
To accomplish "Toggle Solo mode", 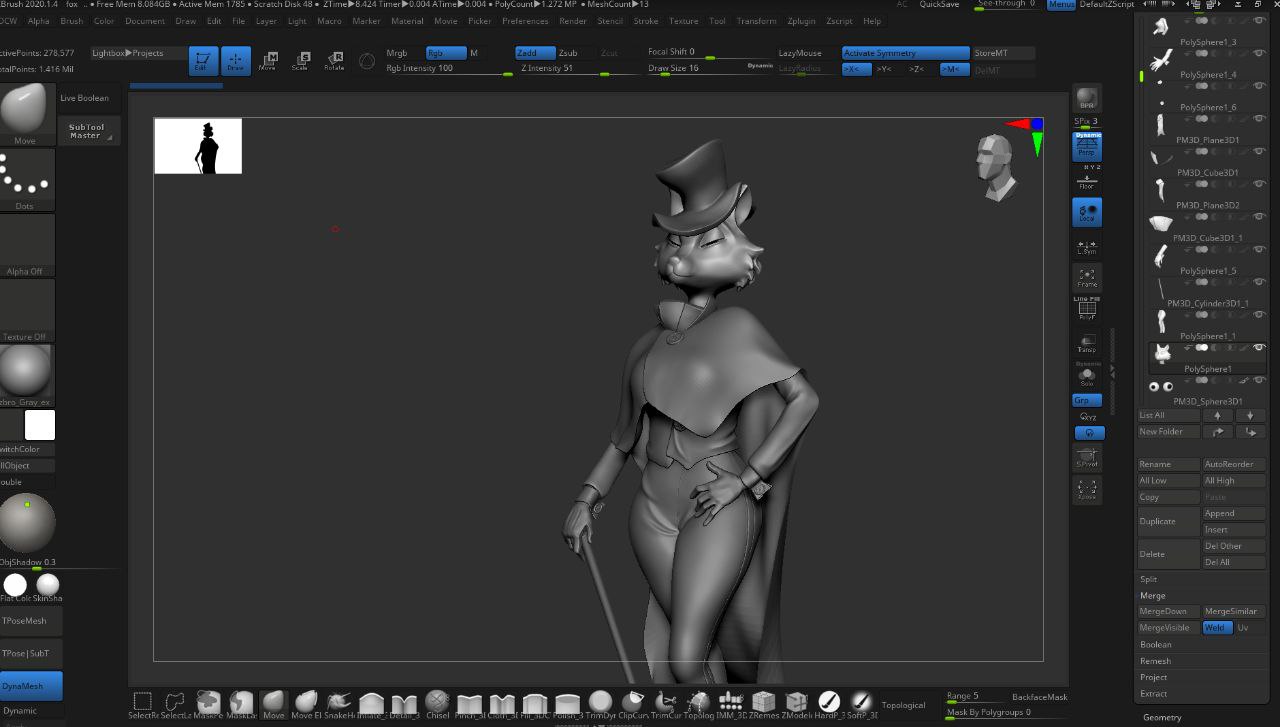I will [x=1087, y=375].
